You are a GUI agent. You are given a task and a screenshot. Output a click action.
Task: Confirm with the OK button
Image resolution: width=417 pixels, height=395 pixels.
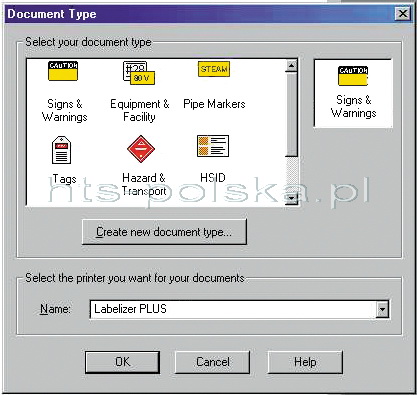[122, 362]
